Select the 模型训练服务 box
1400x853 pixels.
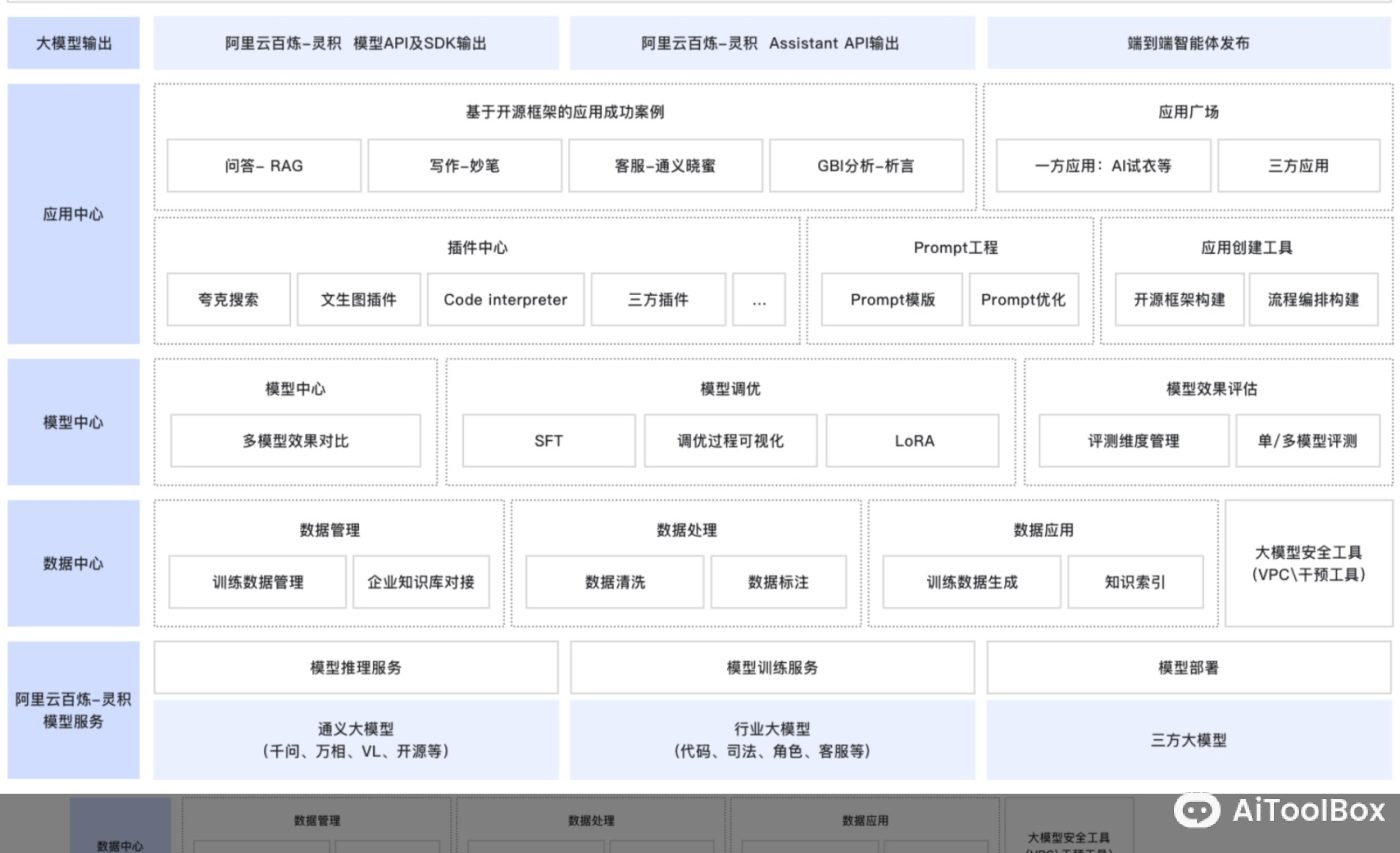pyautogui.click(x=772, y=668)
